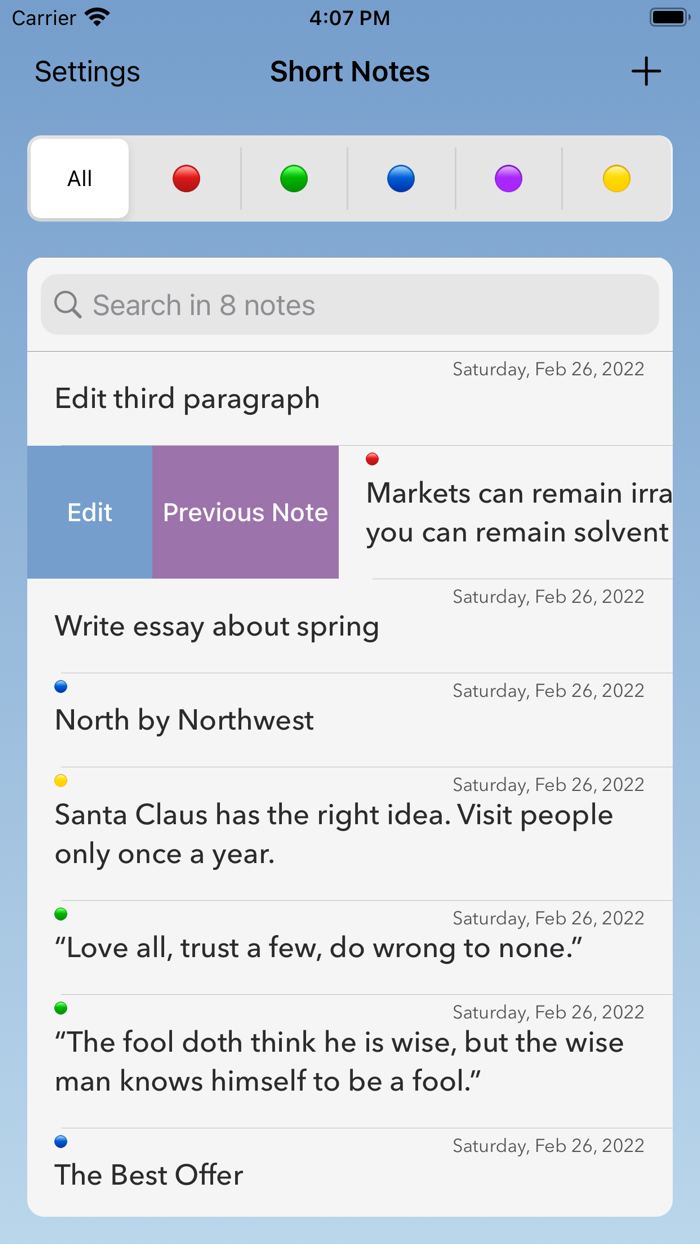Tap the Previous Note swipe action
The width and height of the screenshot is (700, 1244).
pyautogui.click(x=245, y=512)
